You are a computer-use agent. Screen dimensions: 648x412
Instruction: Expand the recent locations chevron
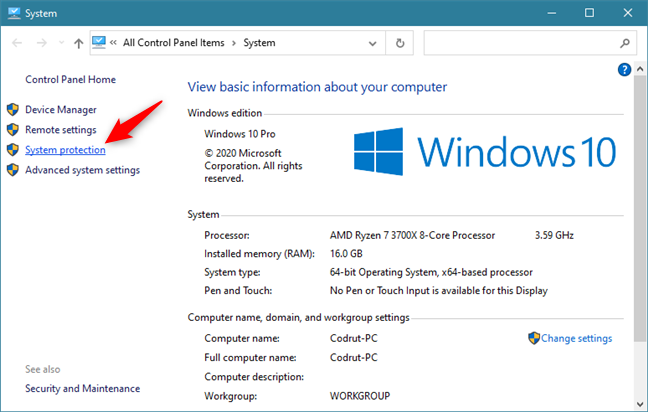[61, 44]
